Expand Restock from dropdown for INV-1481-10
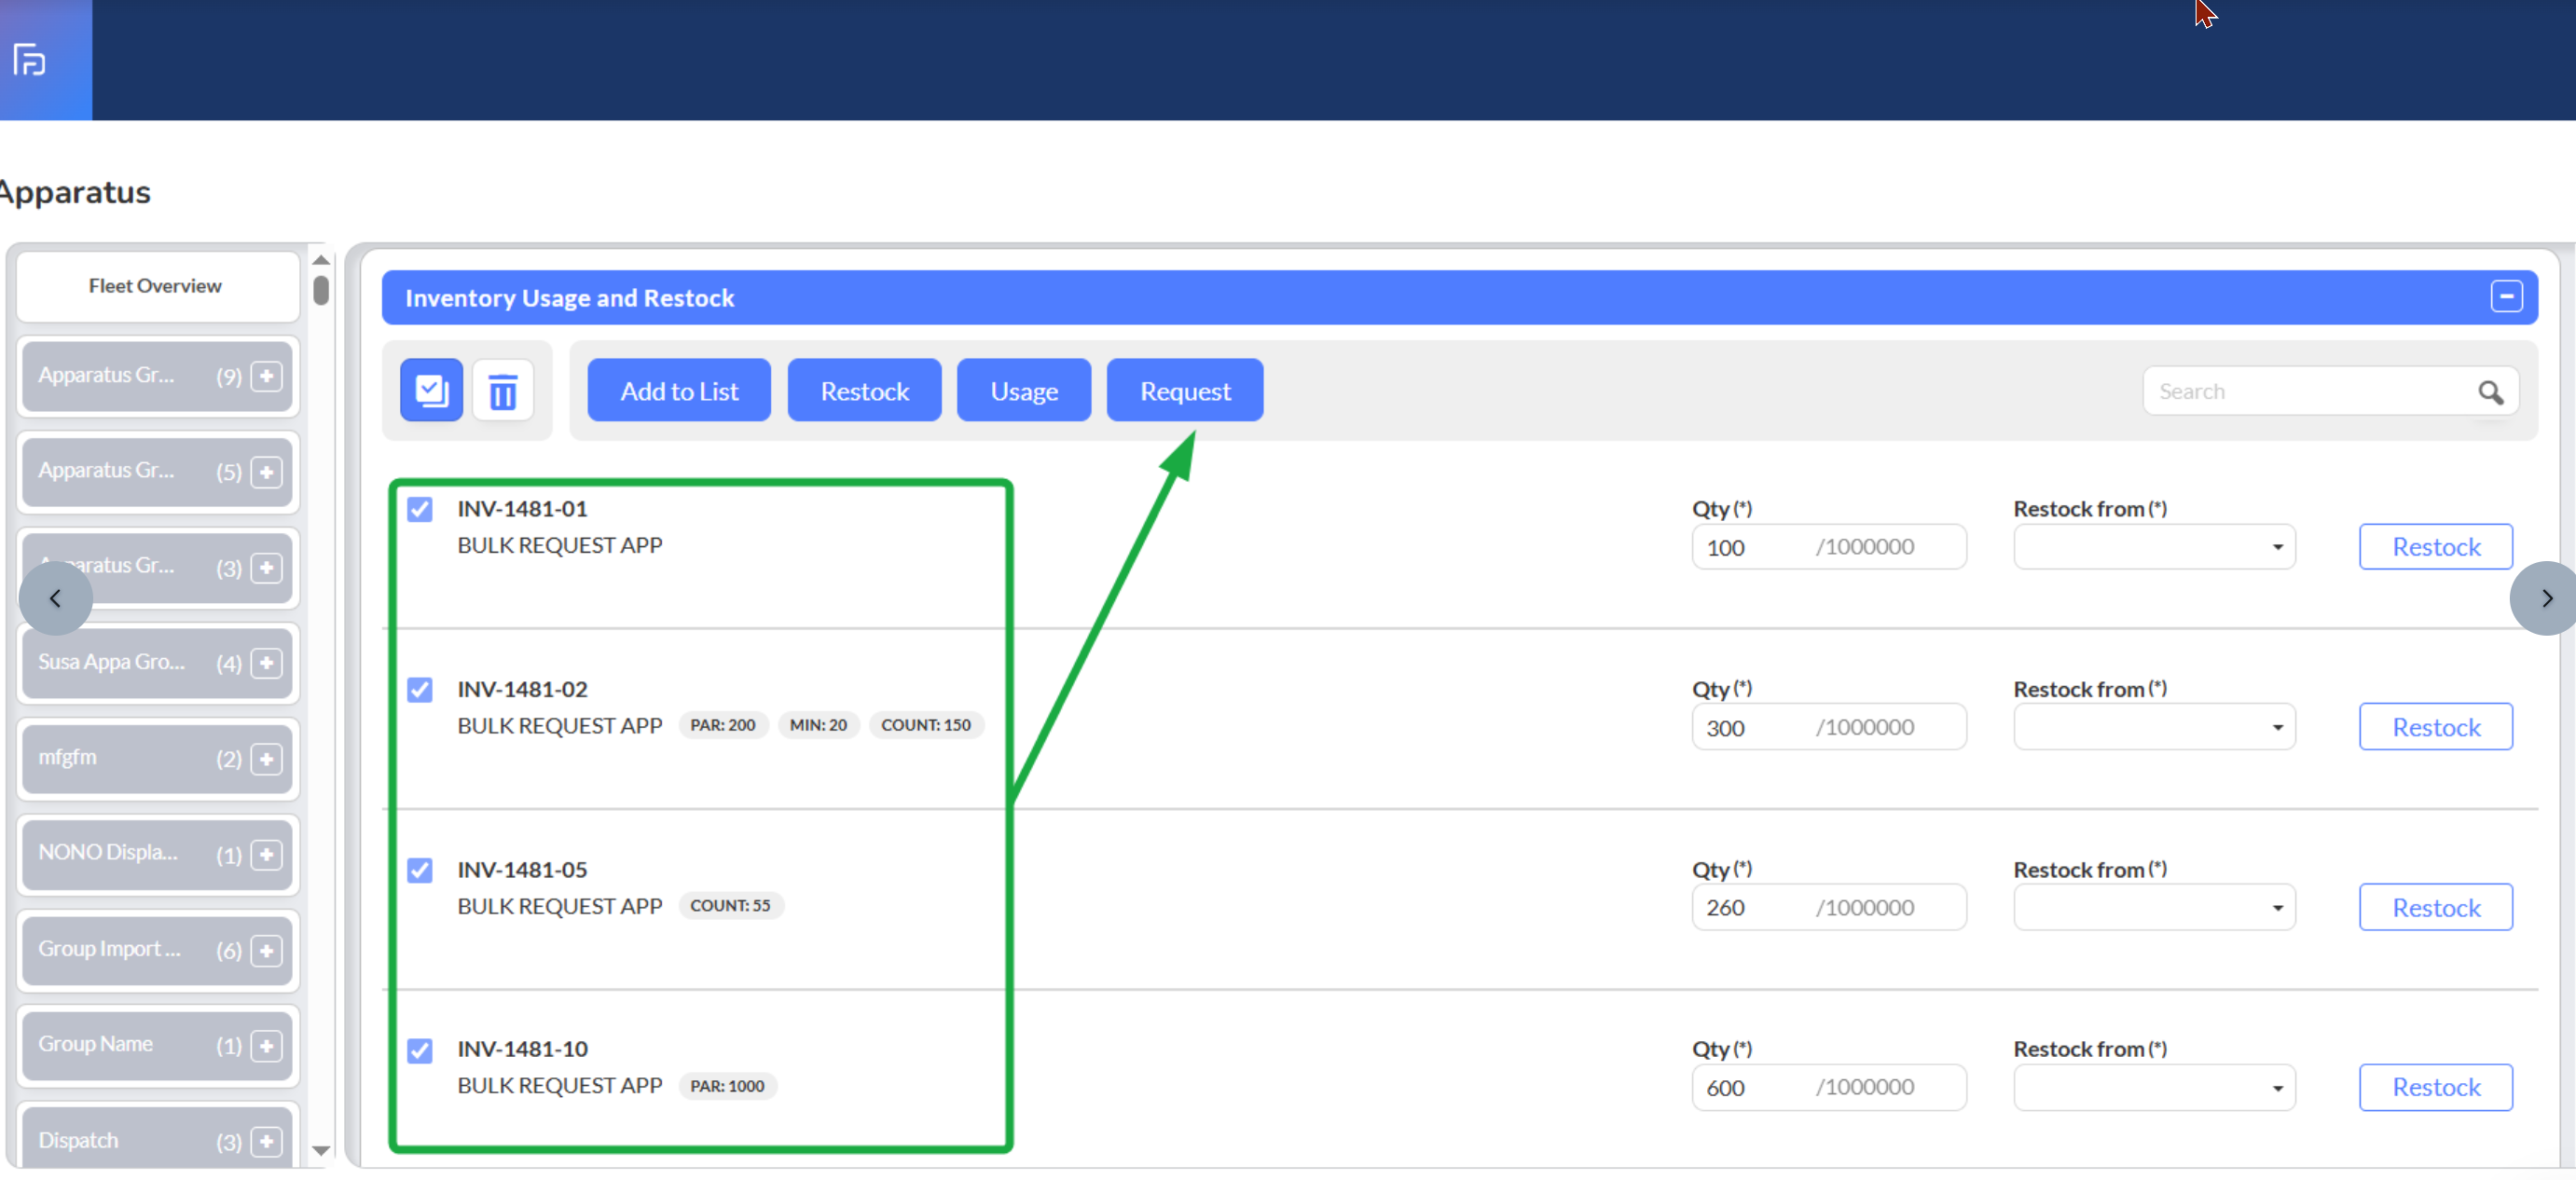The image size is (2576, 1180). tap(2153, 1087)
